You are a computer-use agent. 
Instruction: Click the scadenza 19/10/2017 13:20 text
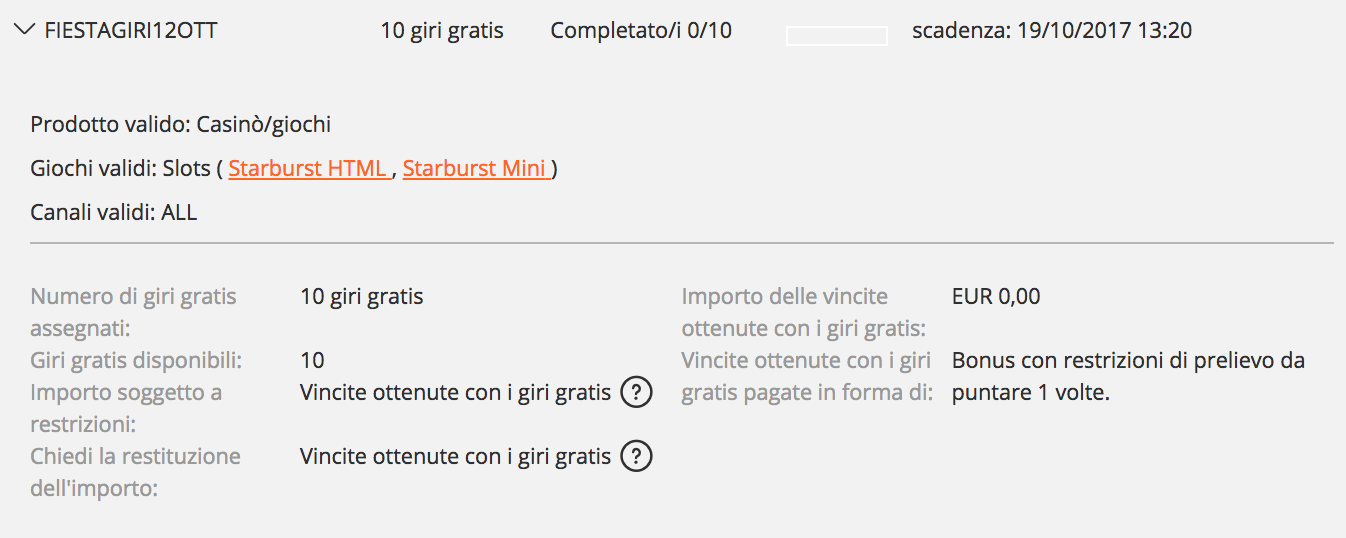click(1052, 31)
